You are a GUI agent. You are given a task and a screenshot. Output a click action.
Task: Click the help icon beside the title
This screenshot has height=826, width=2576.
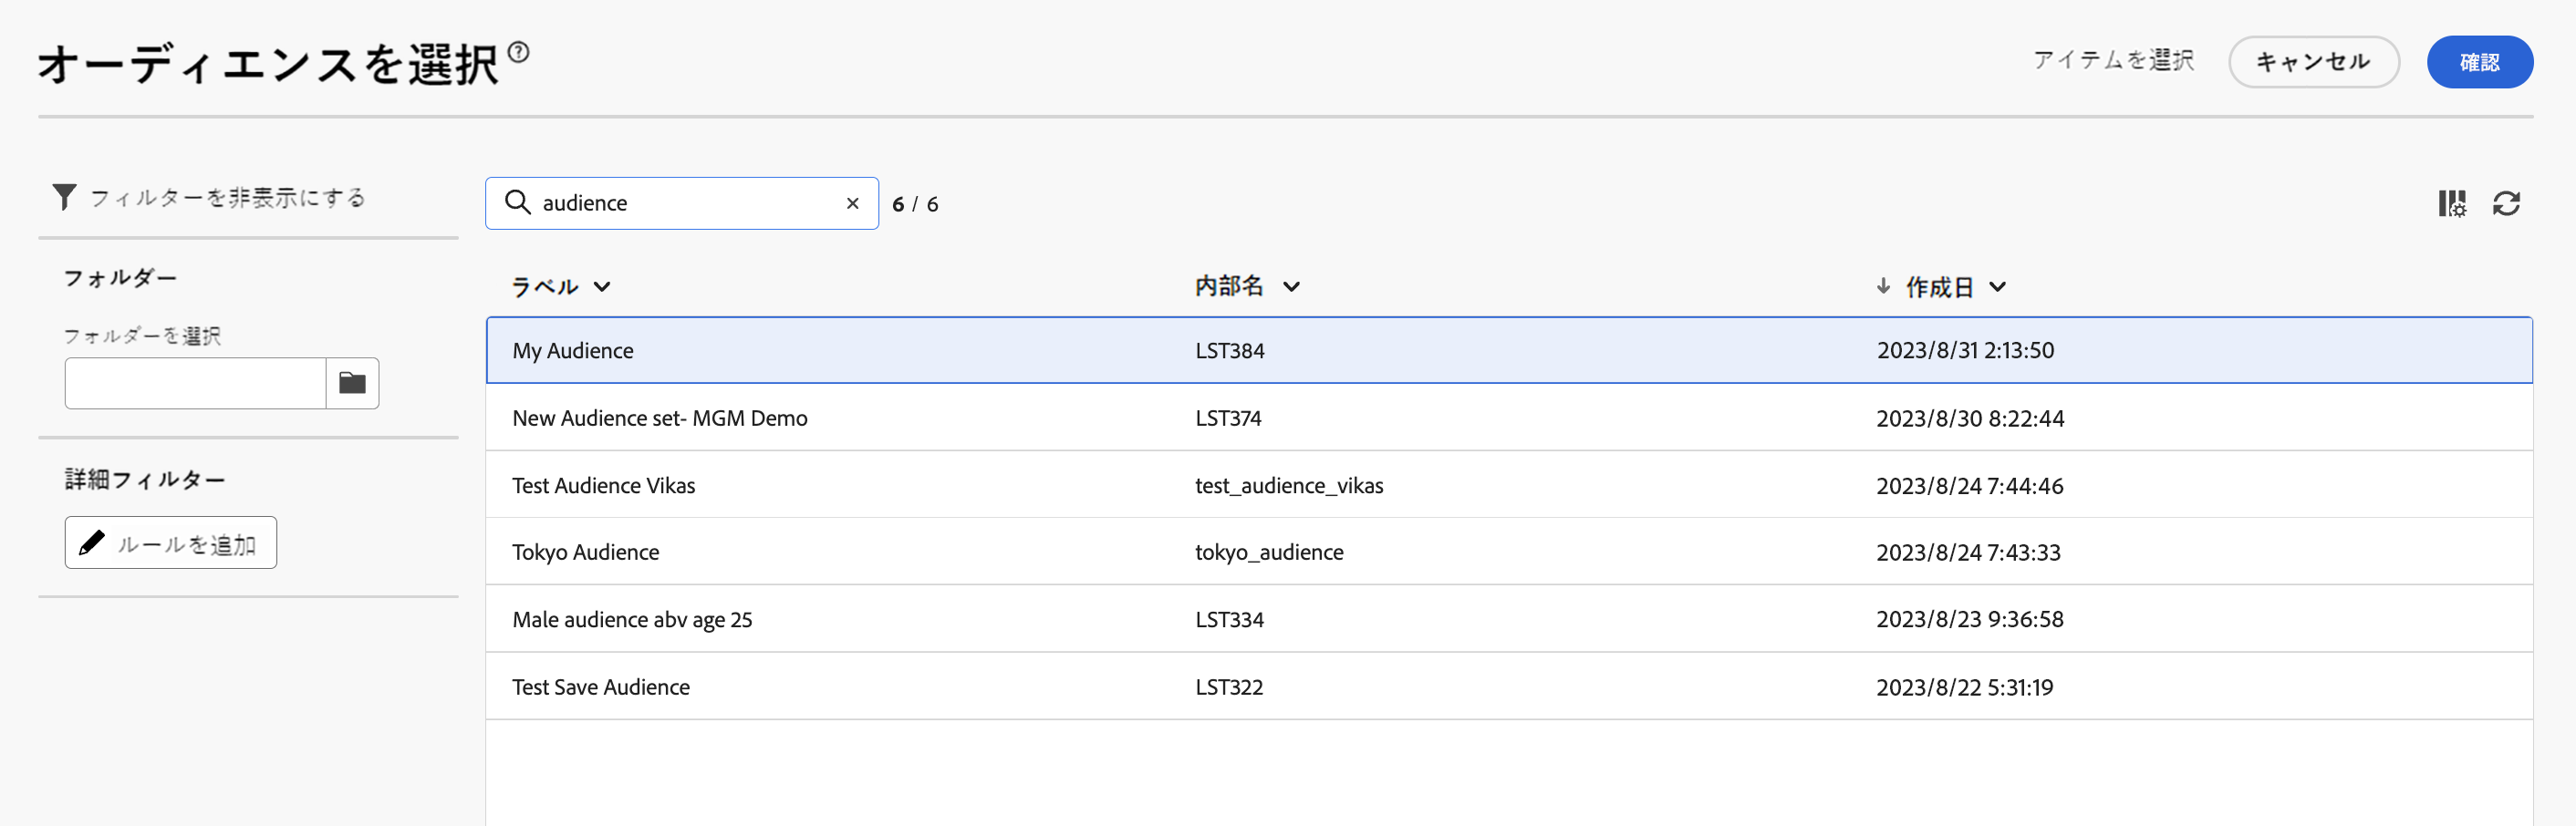coord(518,51)
